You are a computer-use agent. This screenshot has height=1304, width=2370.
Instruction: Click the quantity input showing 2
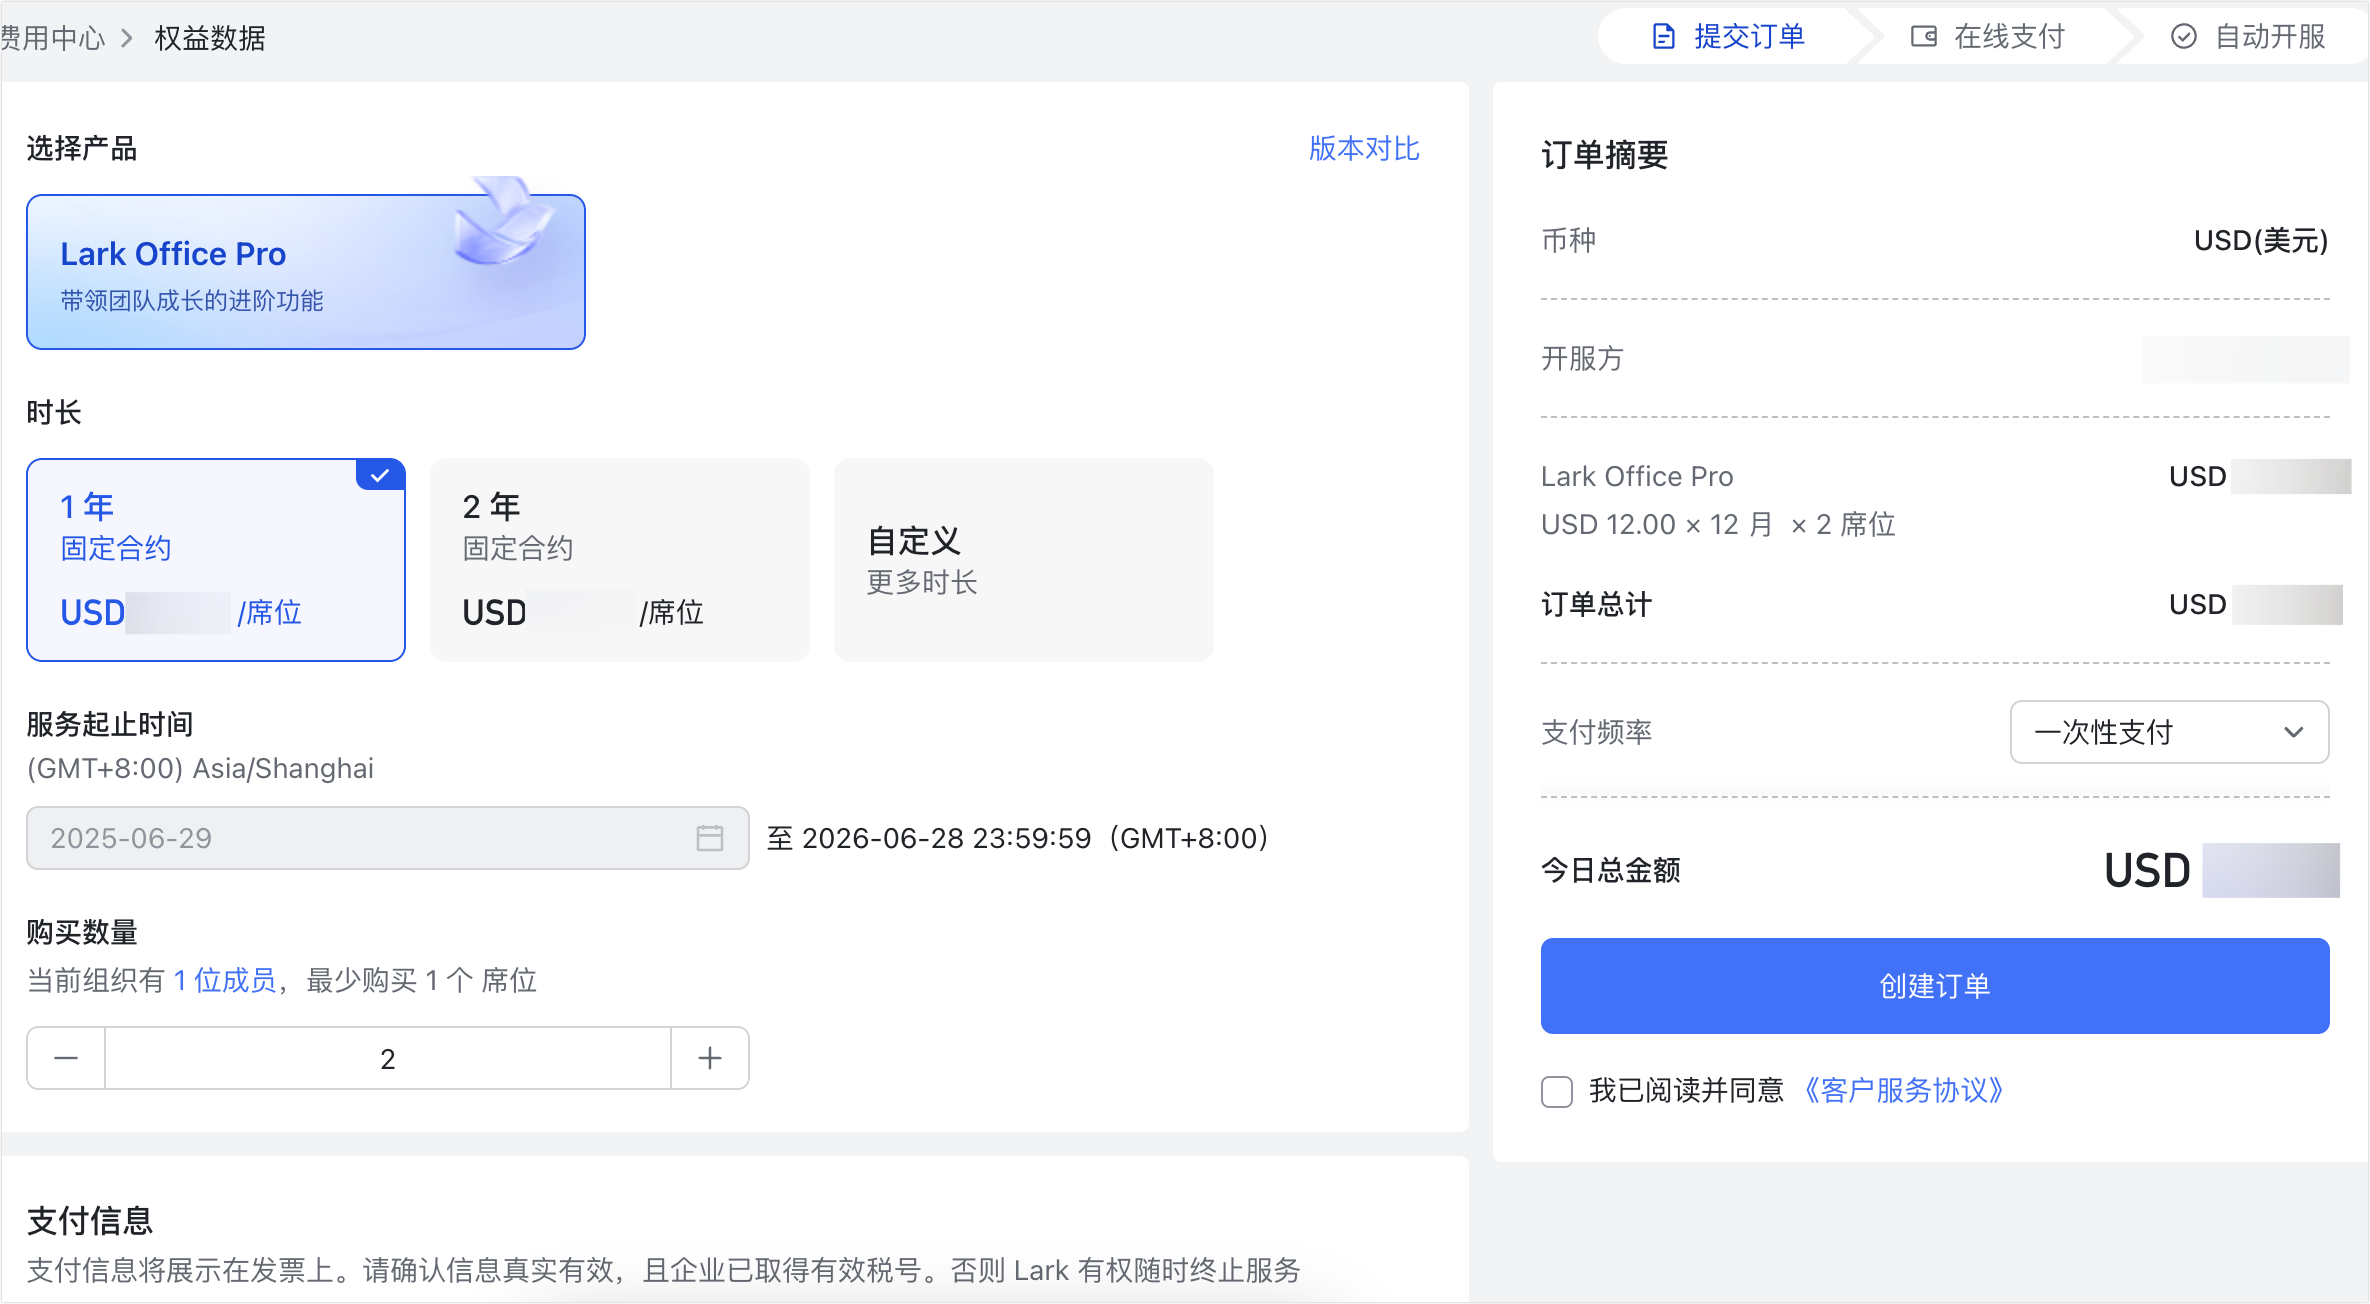pos(388,1058)
